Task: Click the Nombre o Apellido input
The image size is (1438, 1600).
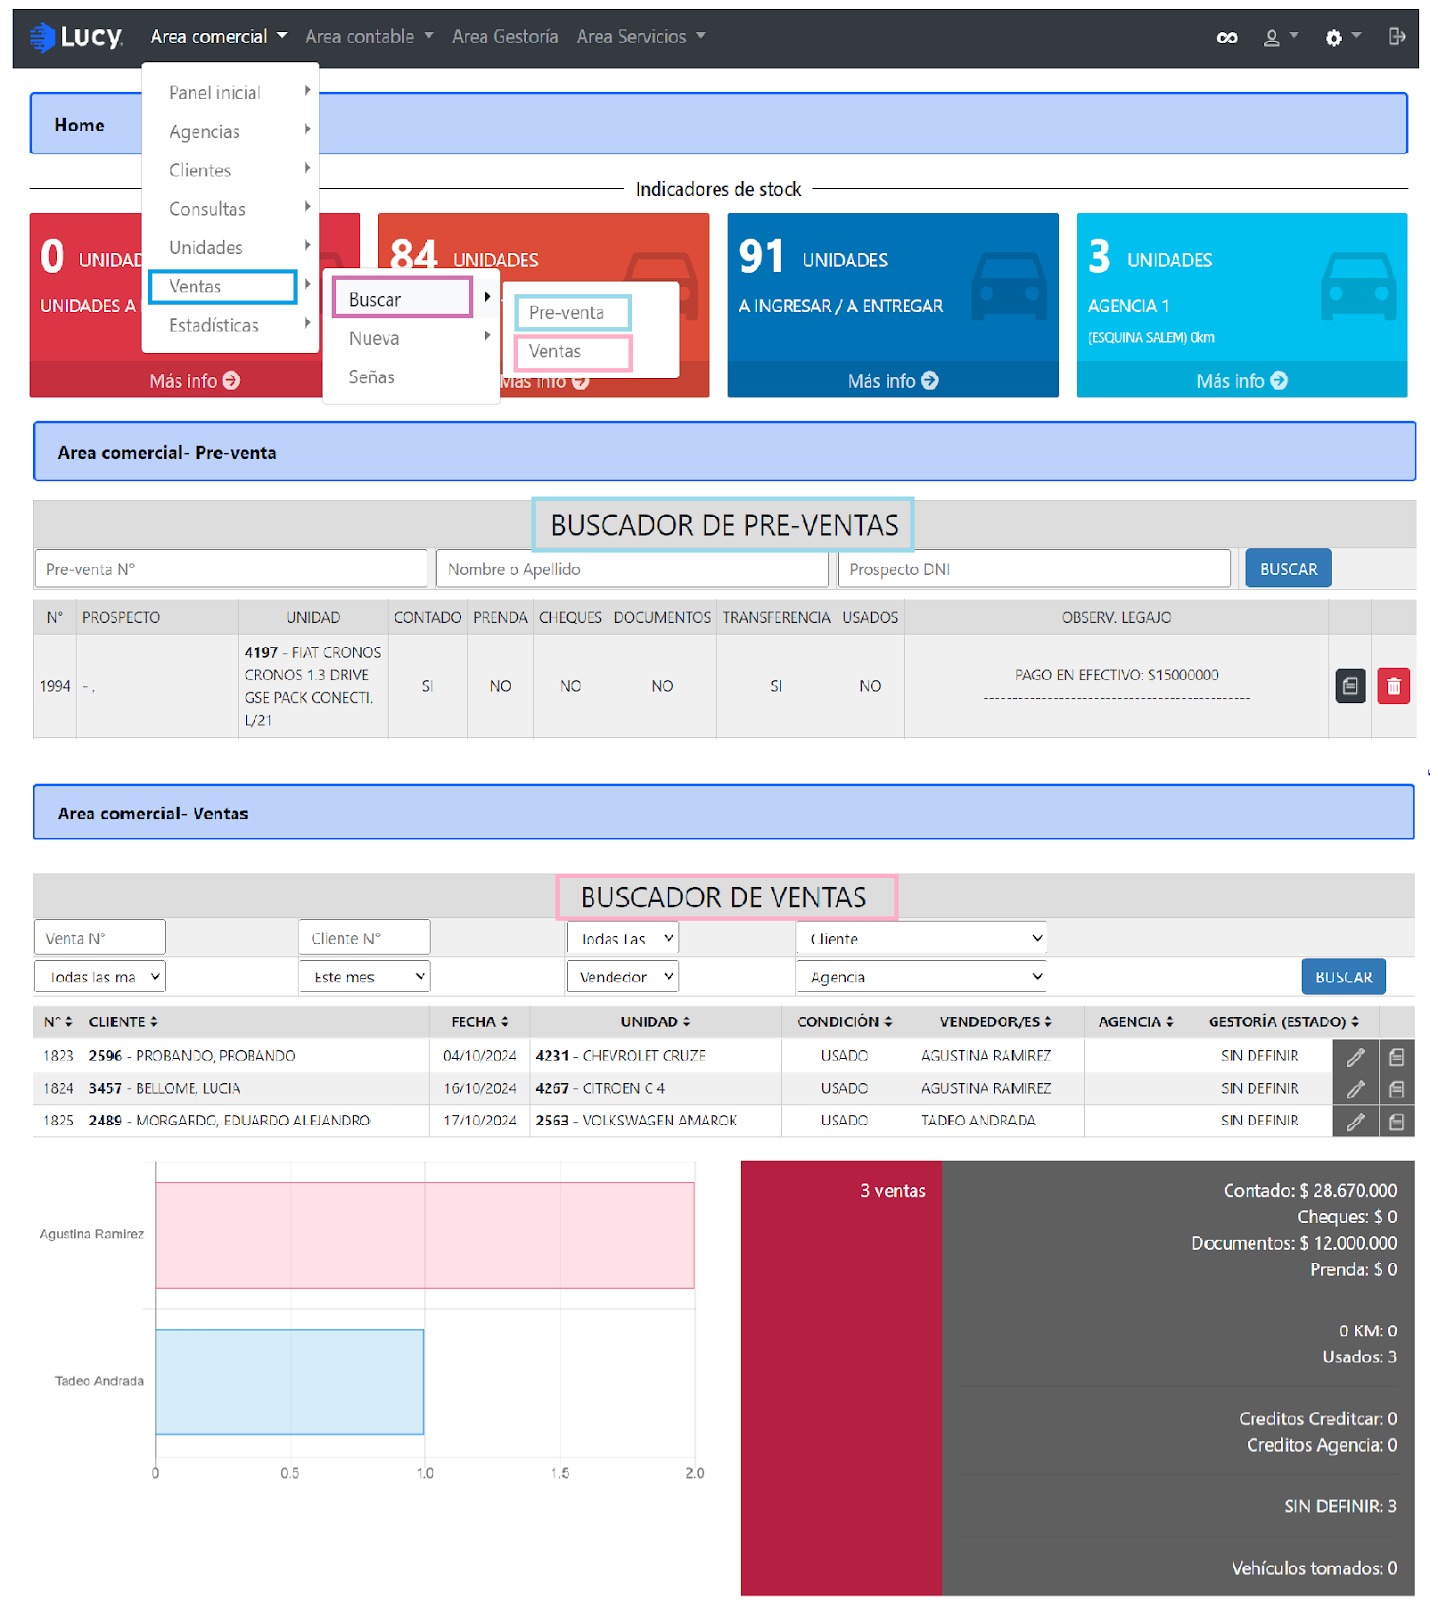Action: 633,569
